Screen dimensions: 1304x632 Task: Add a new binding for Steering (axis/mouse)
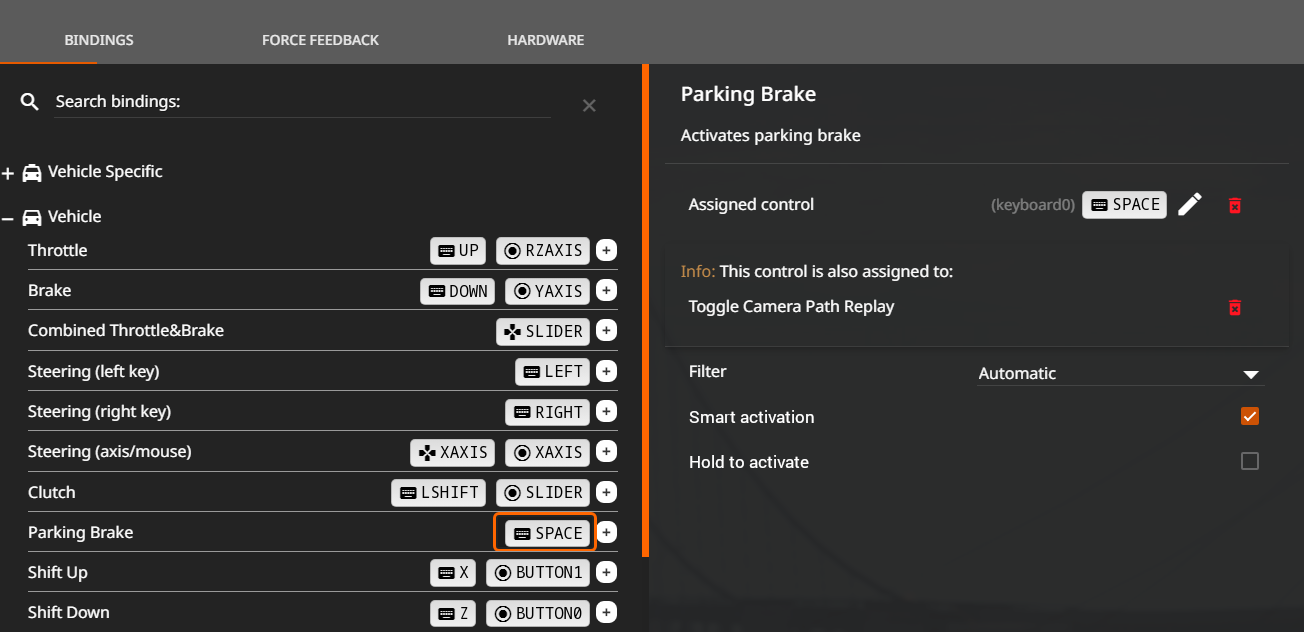(x=606, y=451)
